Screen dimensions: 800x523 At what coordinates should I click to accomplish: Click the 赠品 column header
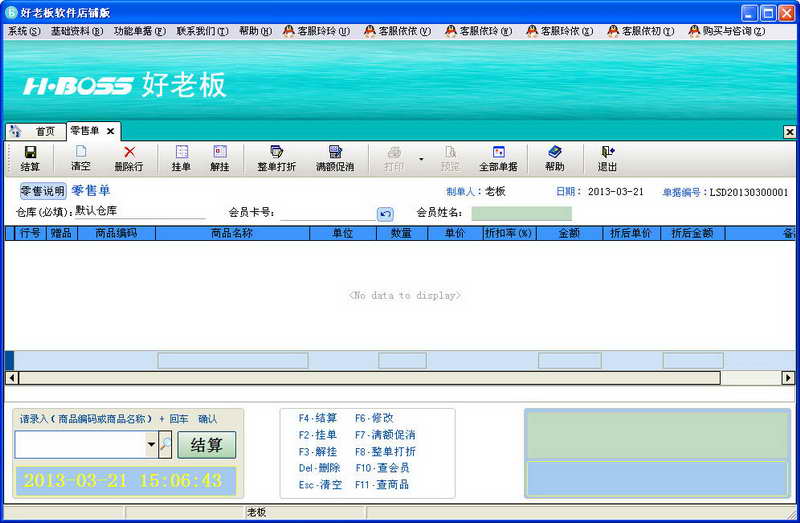point(62,233)
